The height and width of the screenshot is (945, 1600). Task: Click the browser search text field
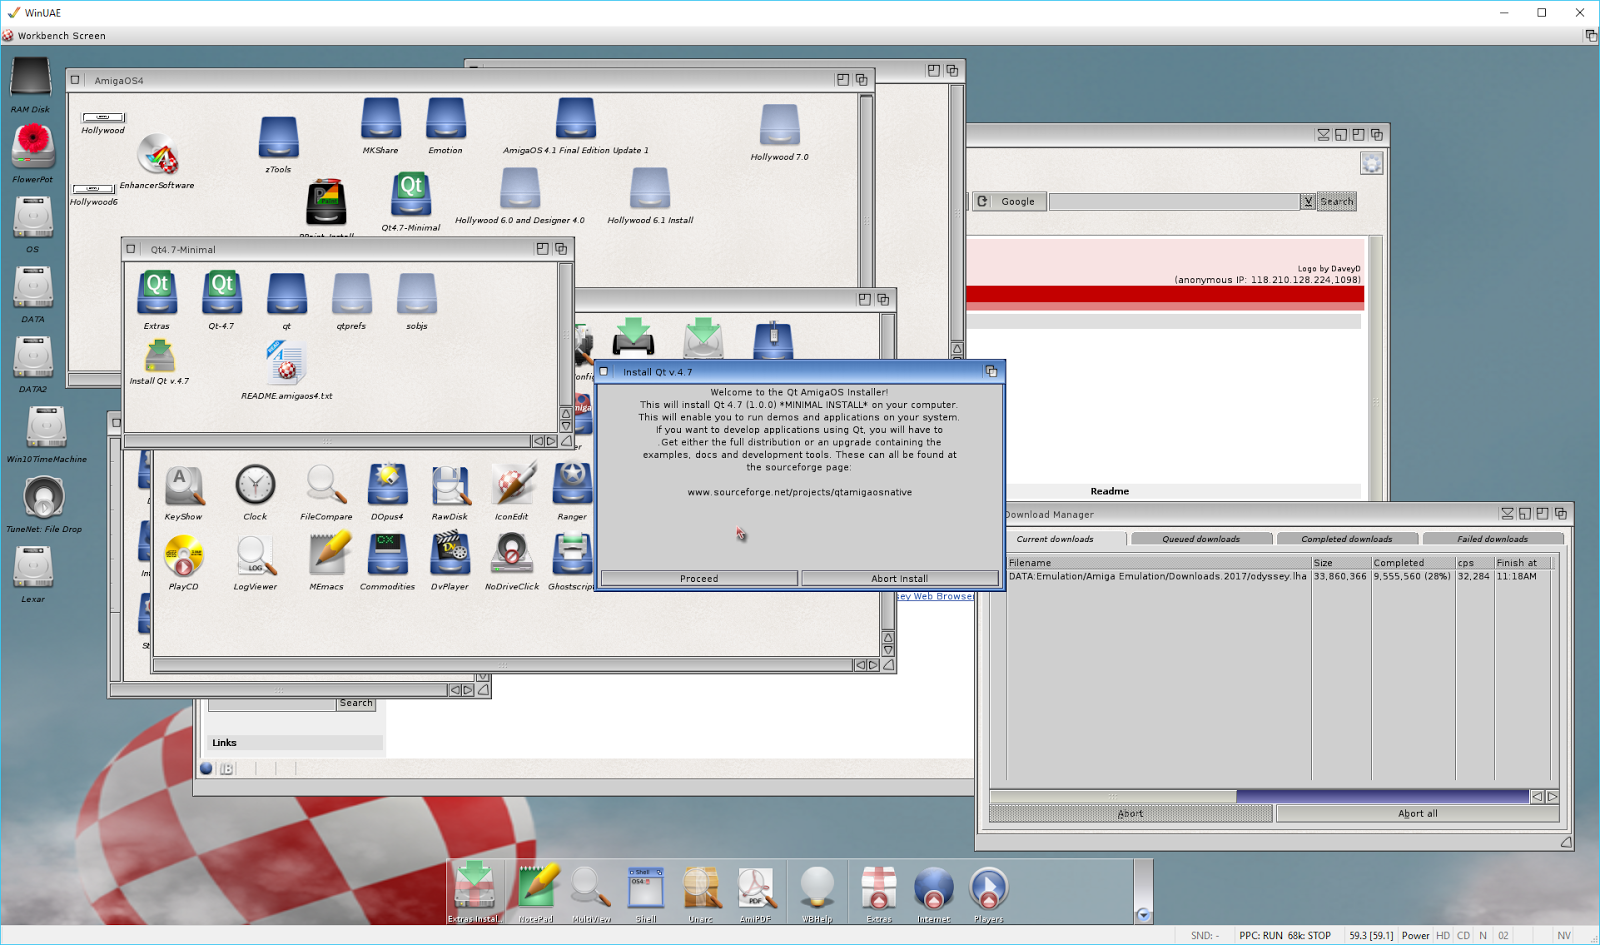pyautogui.click(x=1175, y=201)
